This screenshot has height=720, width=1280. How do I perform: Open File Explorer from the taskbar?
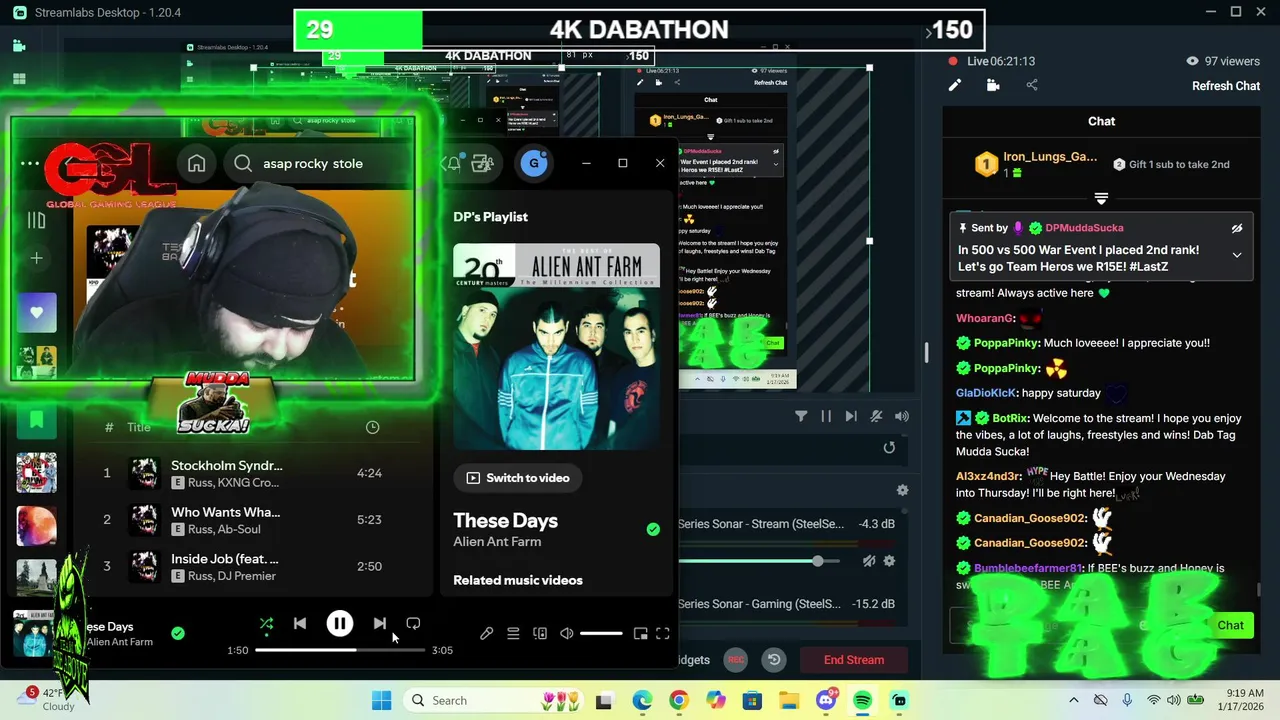pos(789,700)
